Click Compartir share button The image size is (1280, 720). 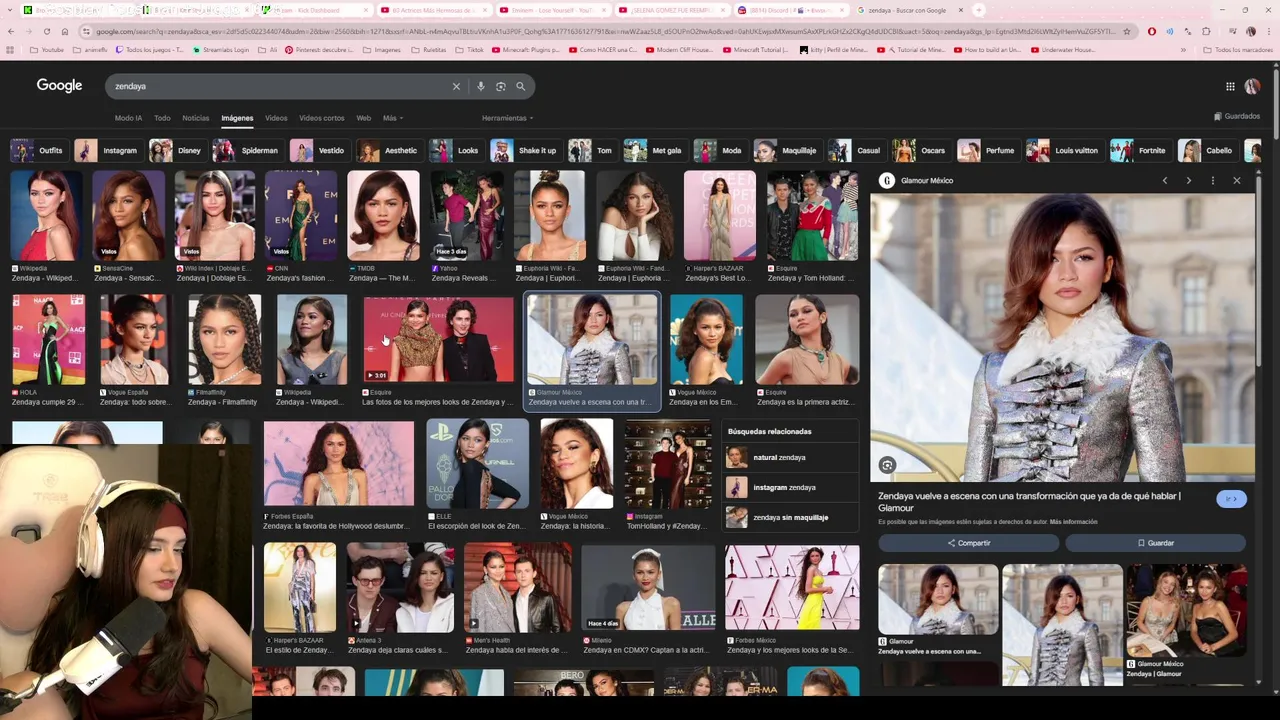968,543
